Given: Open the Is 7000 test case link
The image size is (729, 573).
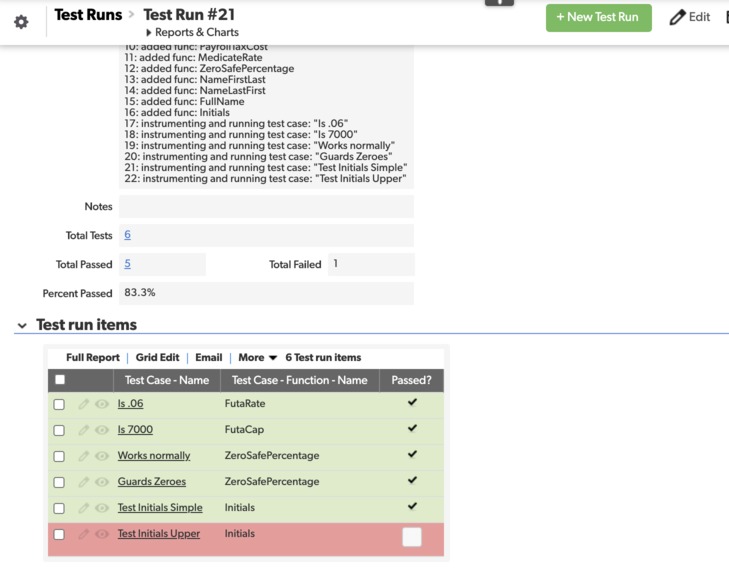Looking at the screenshot, I should (x=135, y=430).
